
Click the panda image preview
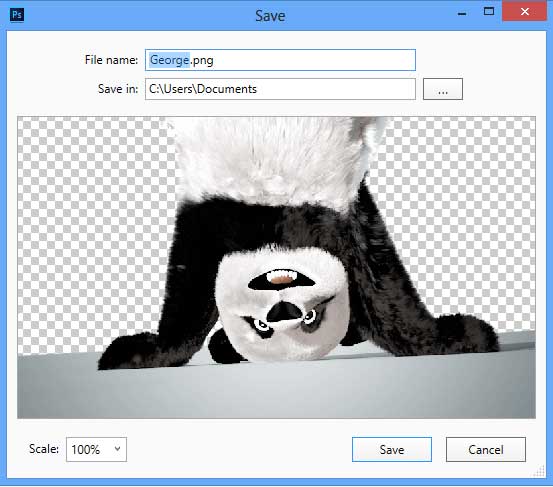(276, 267)
